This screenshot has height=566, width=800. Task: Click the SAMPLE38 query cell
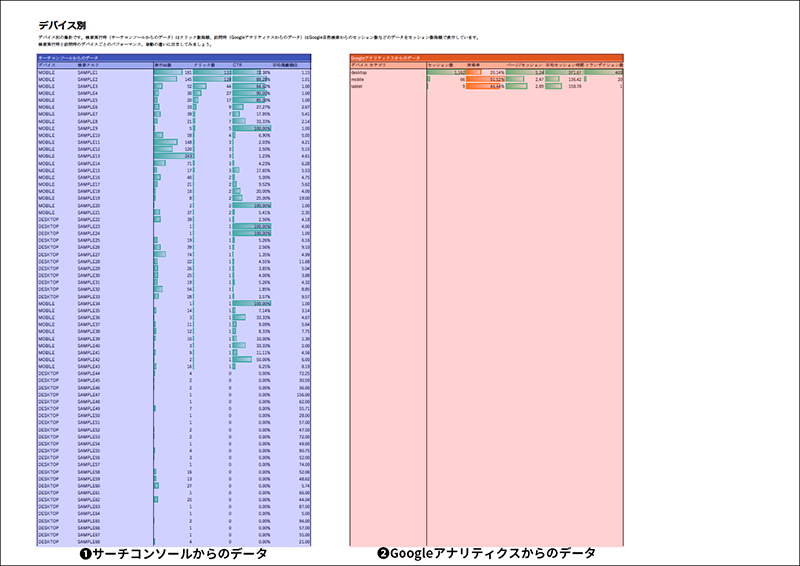(x=89, y=331)
